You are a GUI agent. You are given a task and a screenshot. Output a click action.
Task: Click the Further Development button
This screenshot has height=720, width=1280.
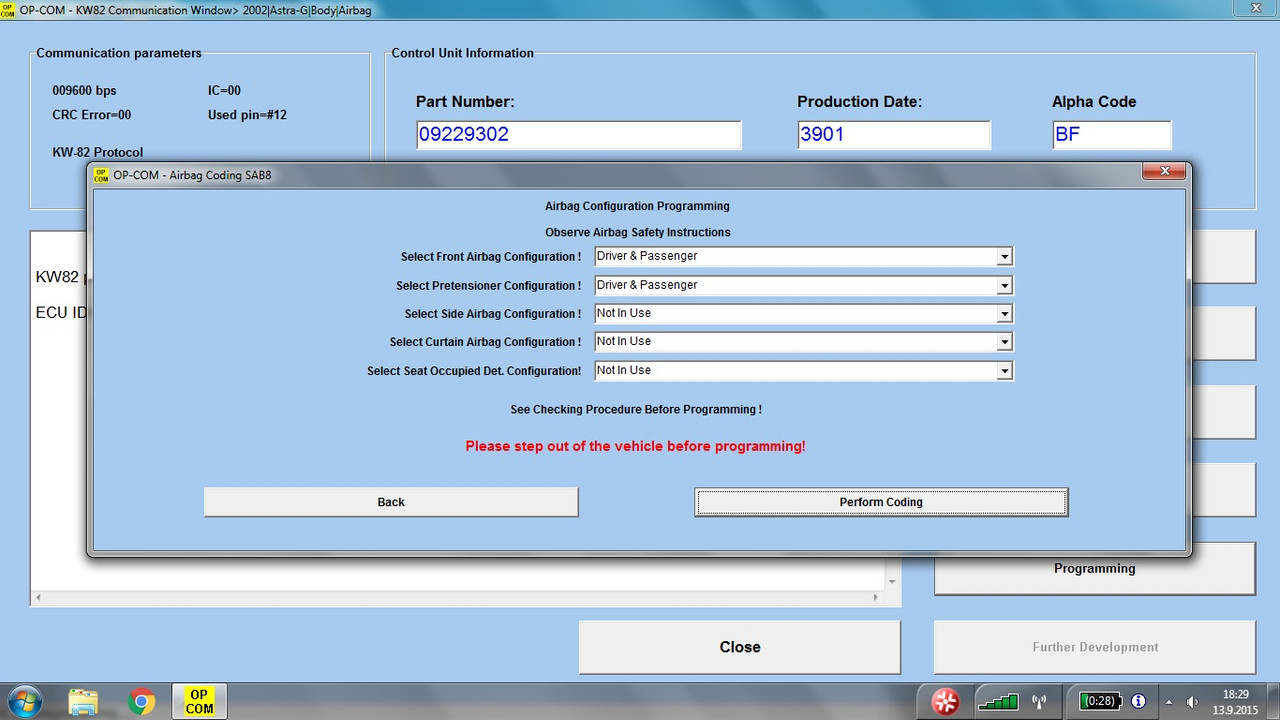1094,647
